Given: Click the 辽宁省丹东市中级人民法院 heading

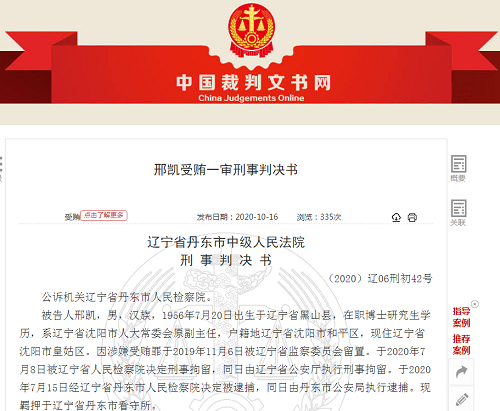Looking at the screenshot, I should click(x=226, y=242).
